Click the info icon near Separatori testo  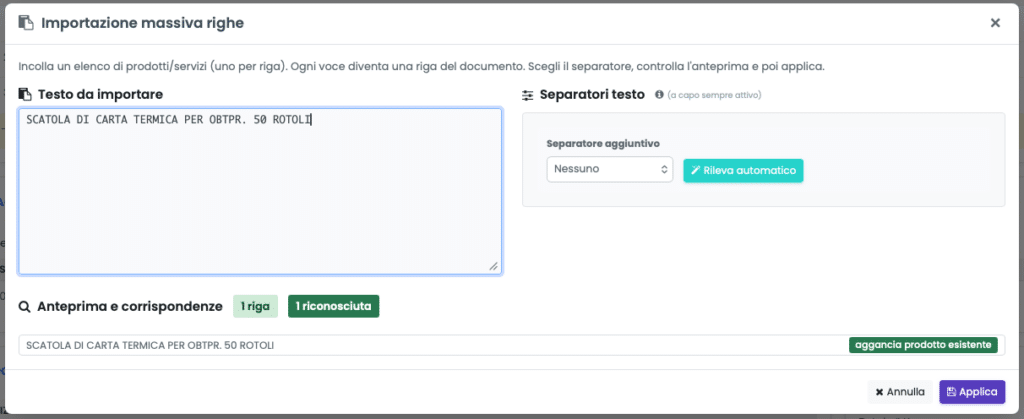point(659,95)
